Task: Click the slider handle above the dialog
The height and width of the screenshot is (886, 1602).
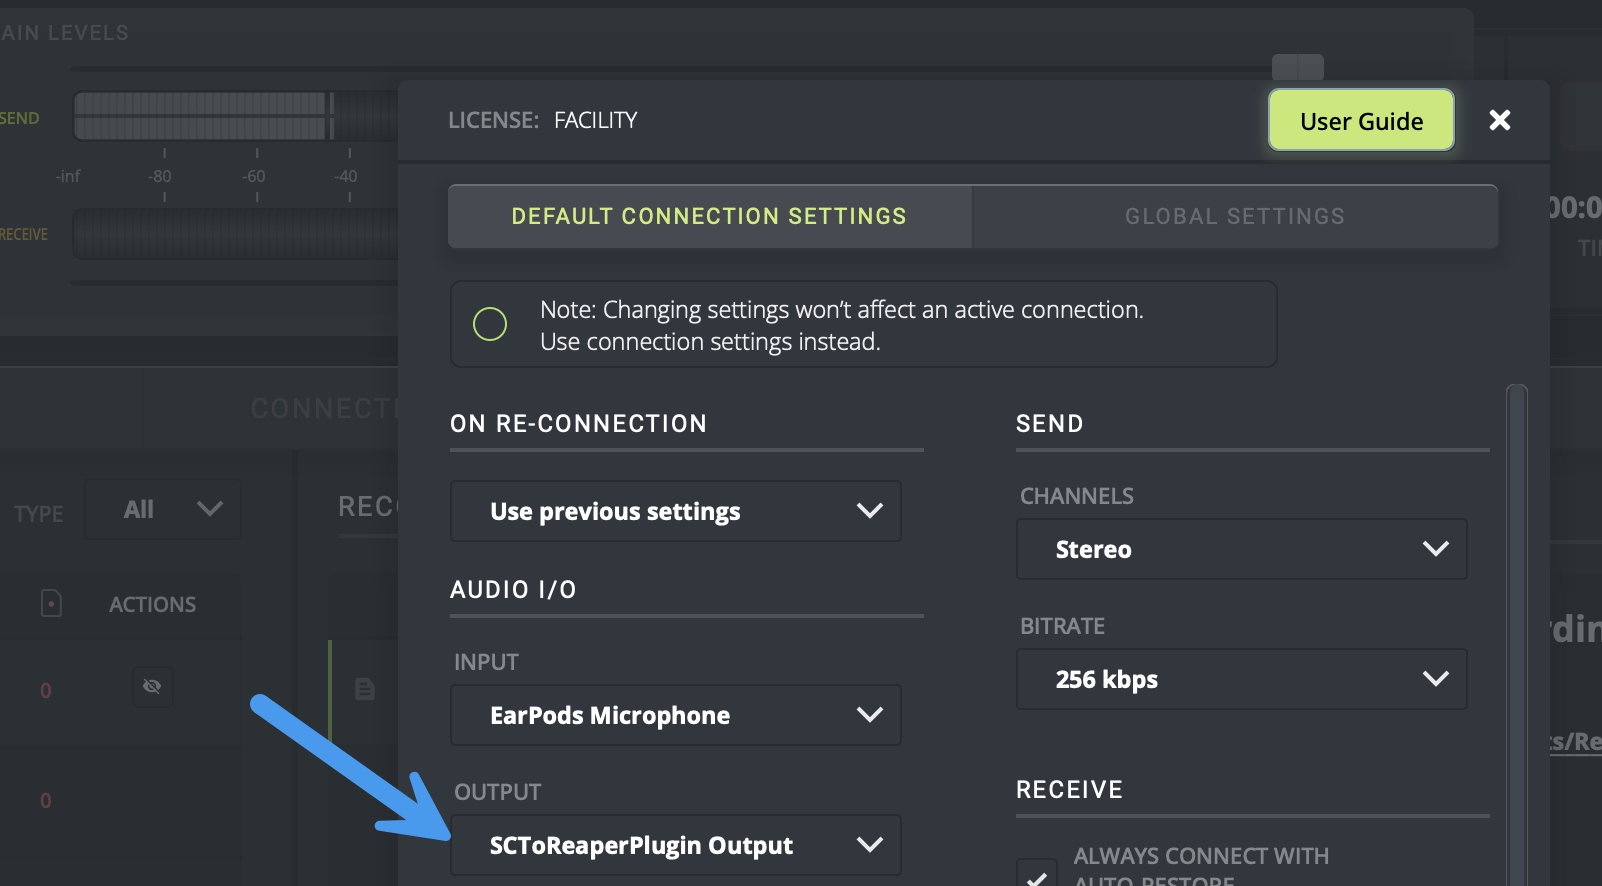Action: [1297, 67]
